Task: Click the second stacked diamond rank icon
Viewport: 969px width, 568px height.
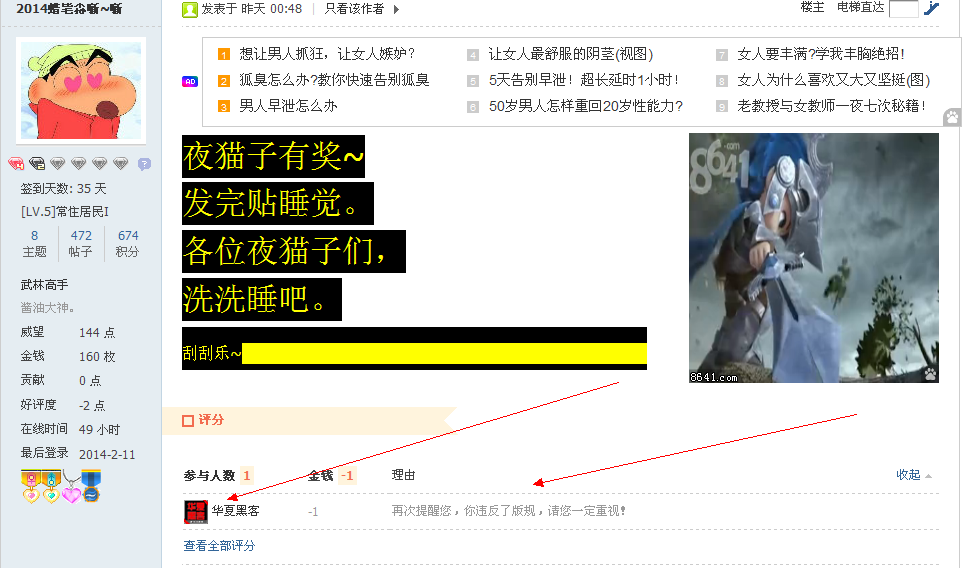Action: 37,164
